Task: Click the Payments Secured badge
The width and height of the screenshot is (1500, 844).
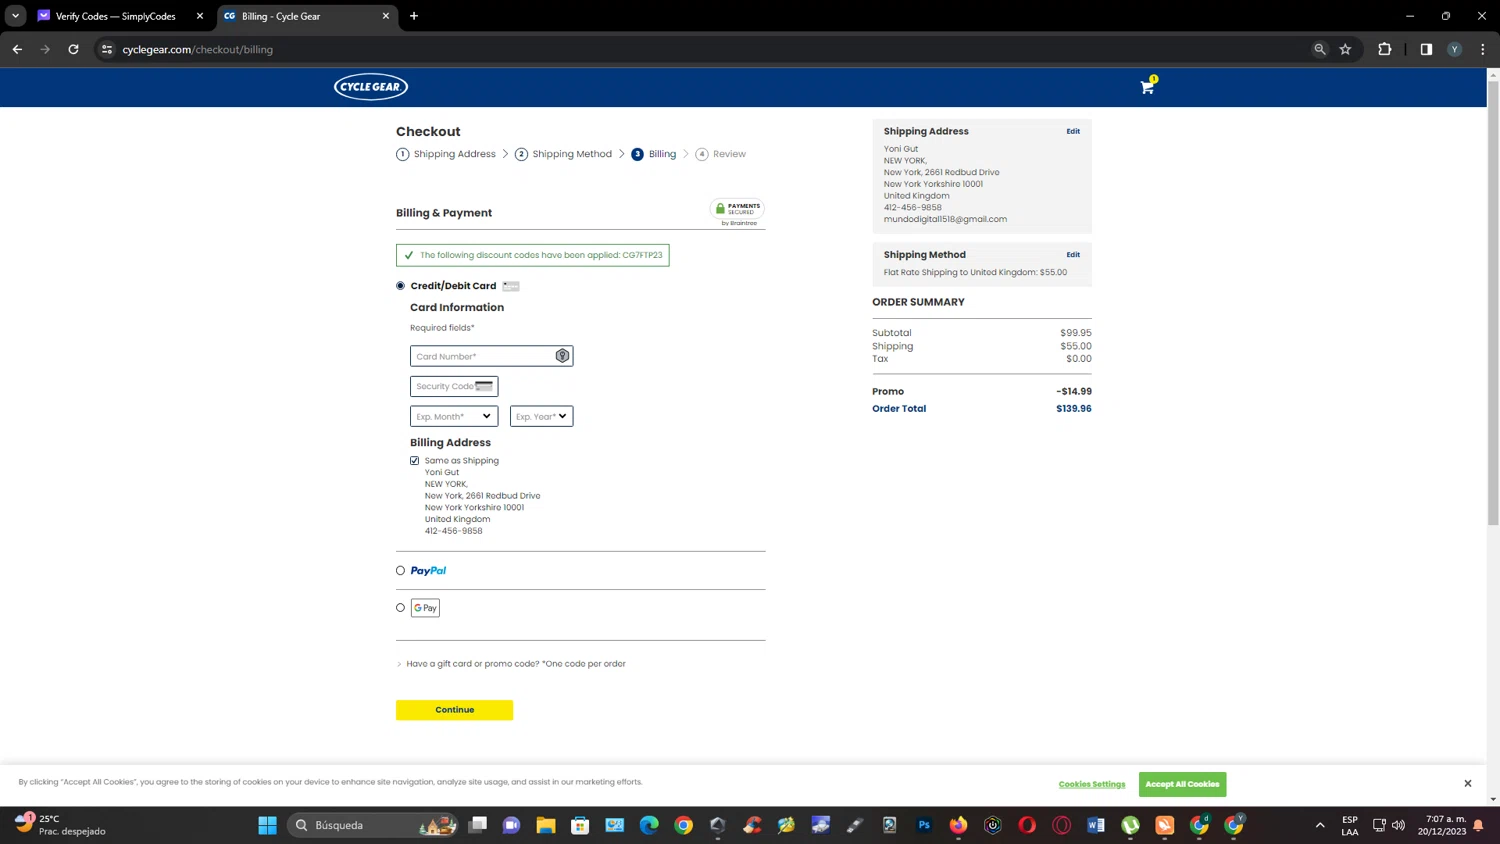Action: (737, 211)
